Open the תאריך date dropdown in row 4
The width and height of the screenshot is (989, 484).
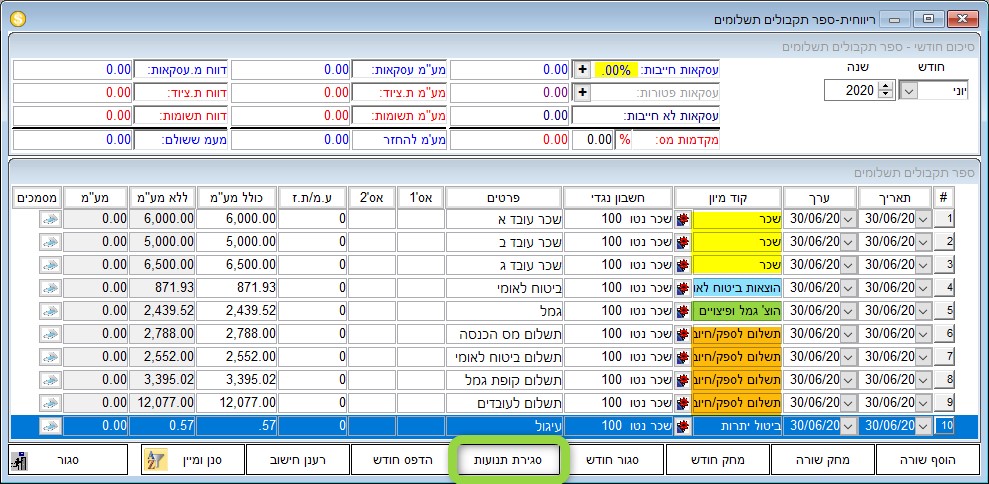[923, 288]
